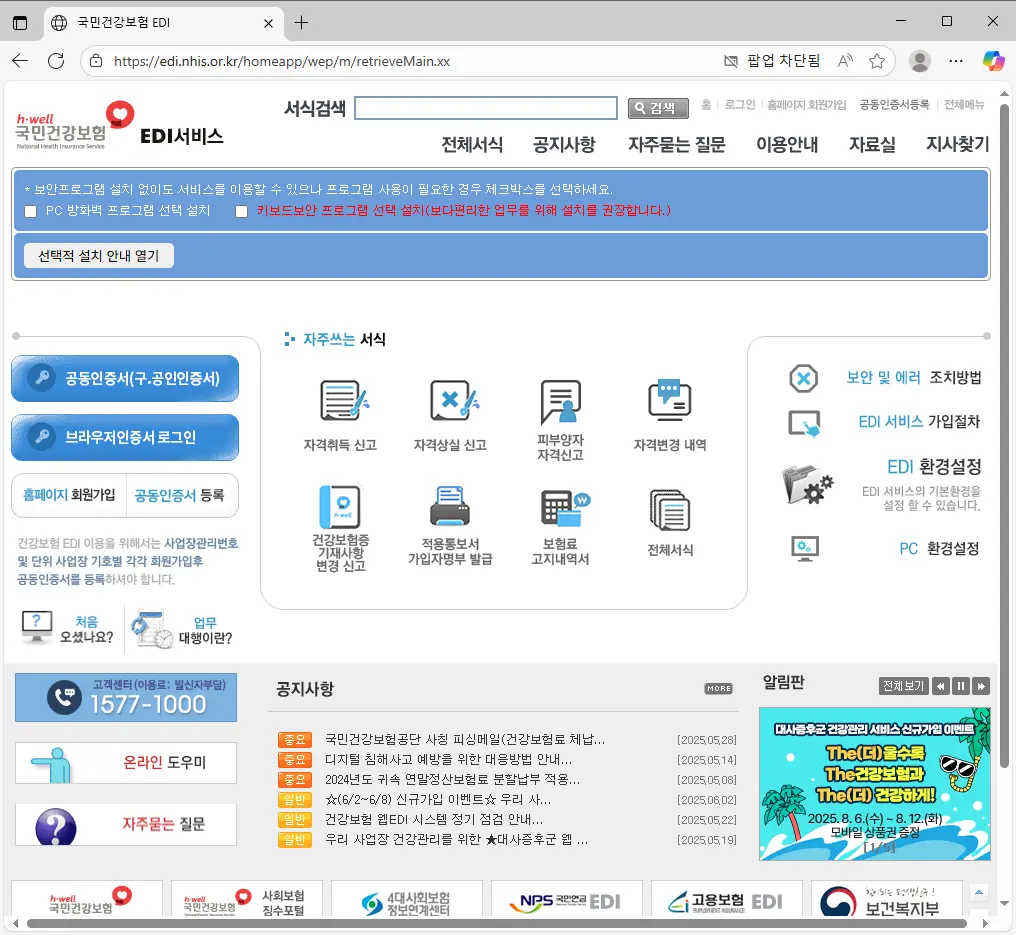Open the browser profile avatar
The height and width of the screenshot is (935, 1016).
point(919,61)
